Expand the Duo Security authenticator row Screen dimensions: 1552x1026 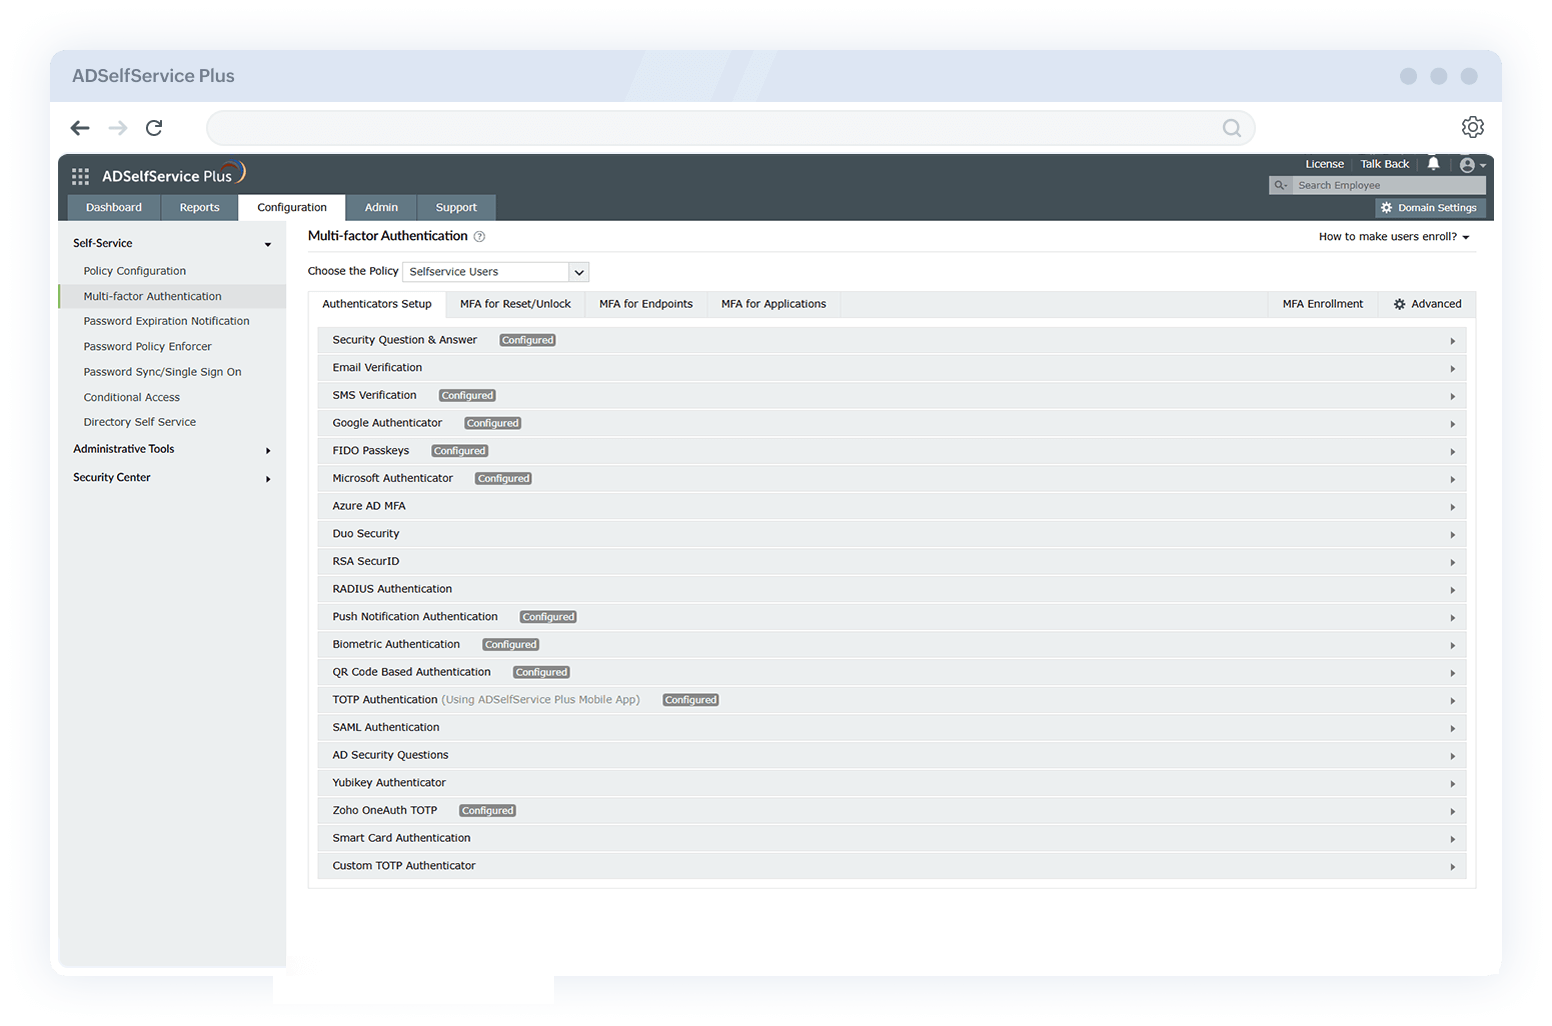pos(1453,534)
